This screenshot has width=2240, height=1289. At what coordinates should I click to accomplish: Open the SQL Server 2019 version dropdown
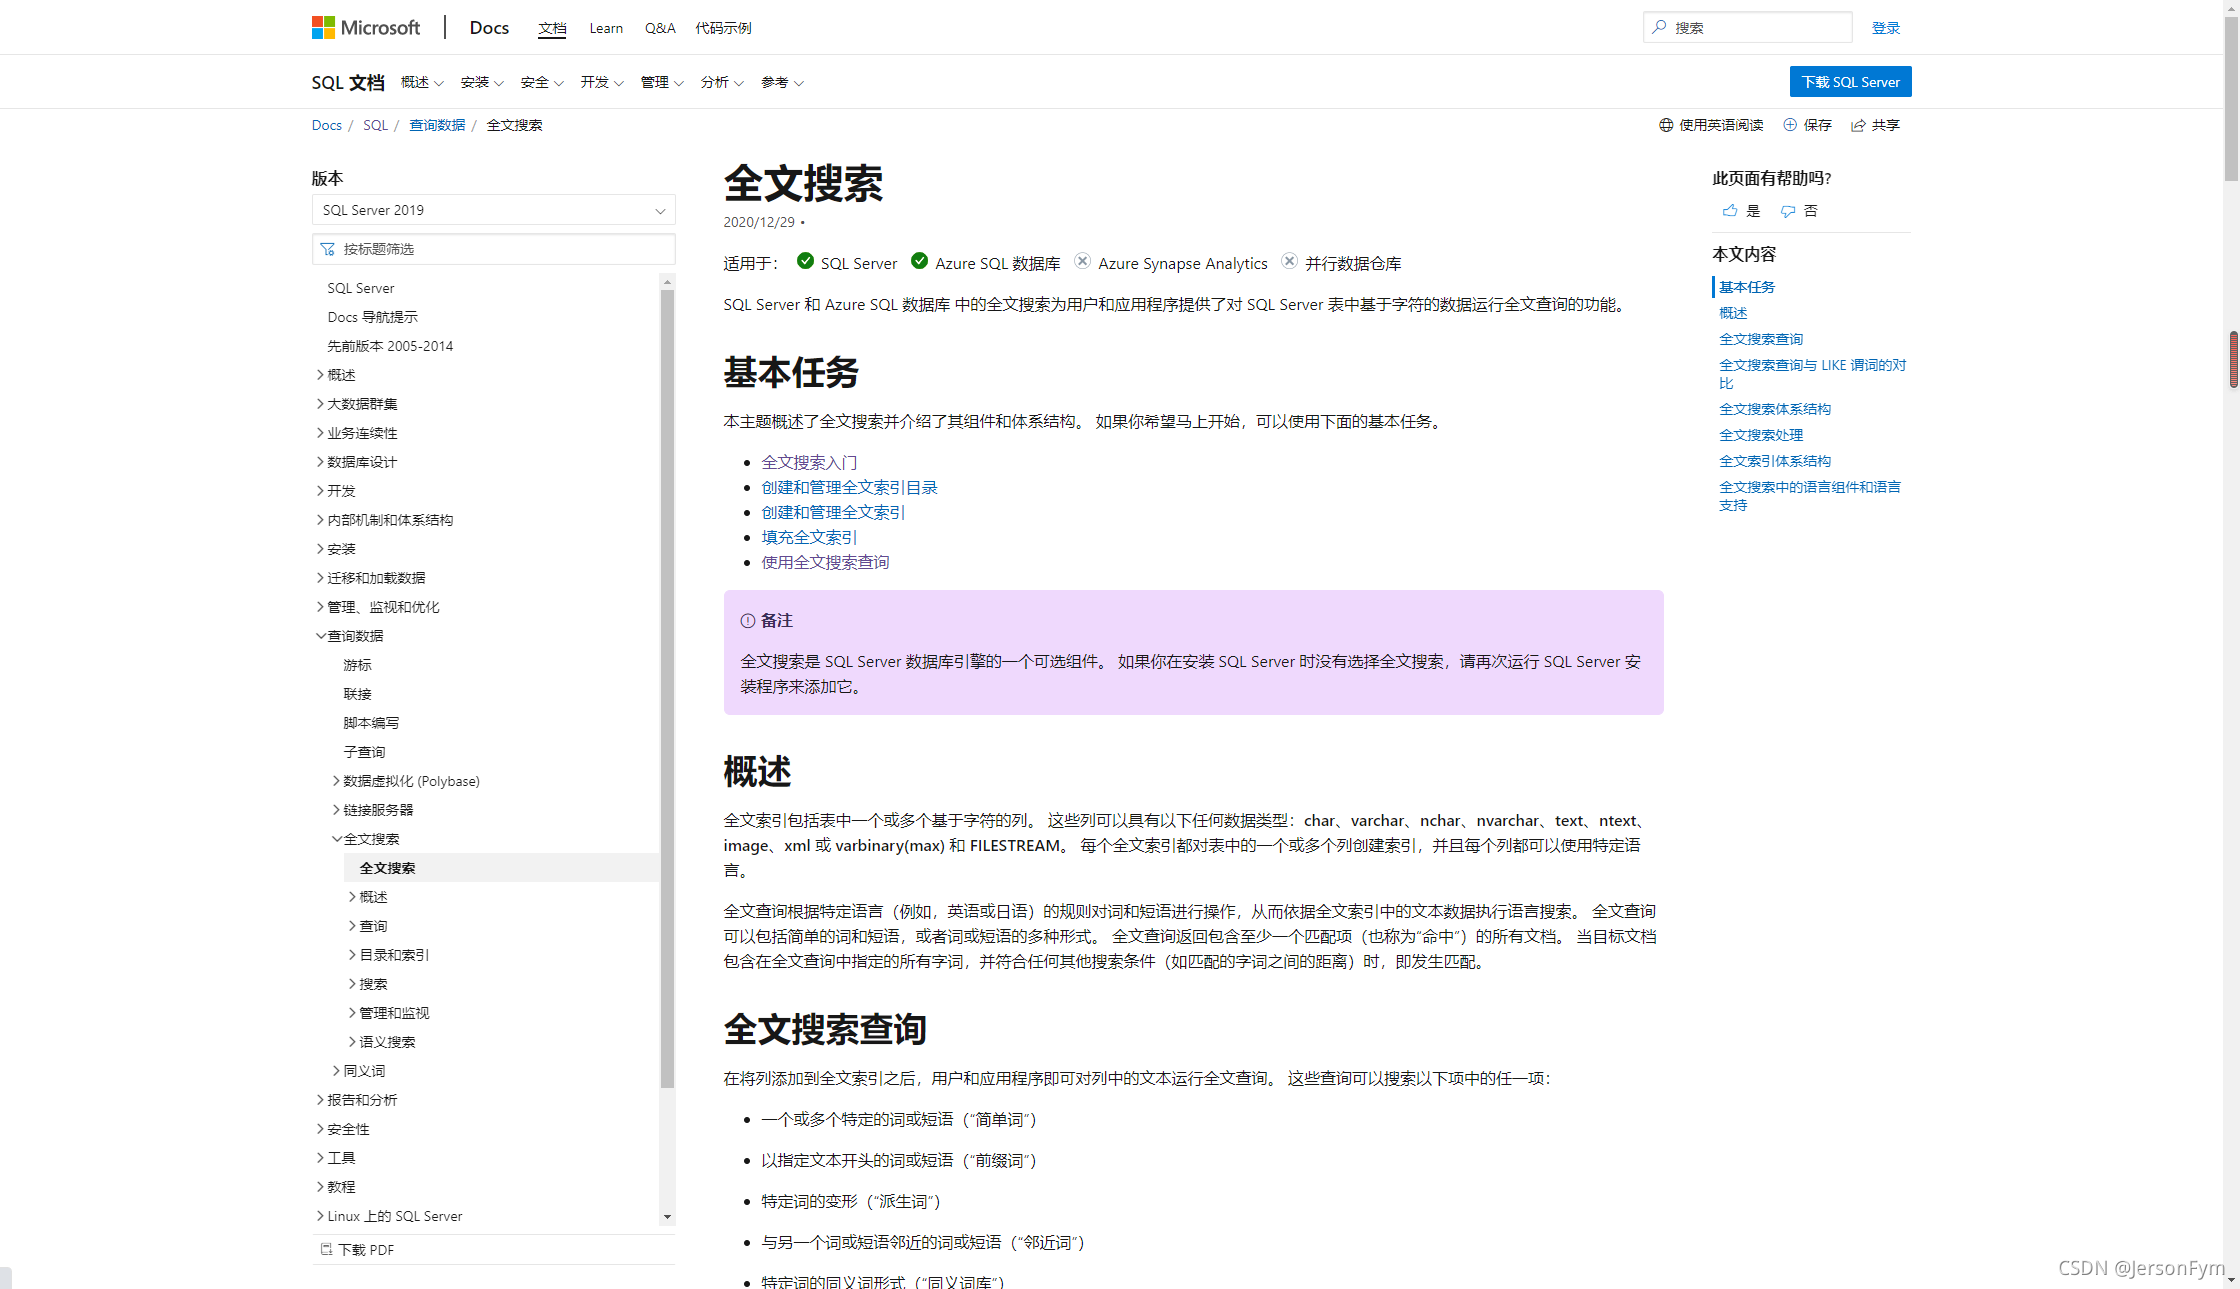pos(493,210)
